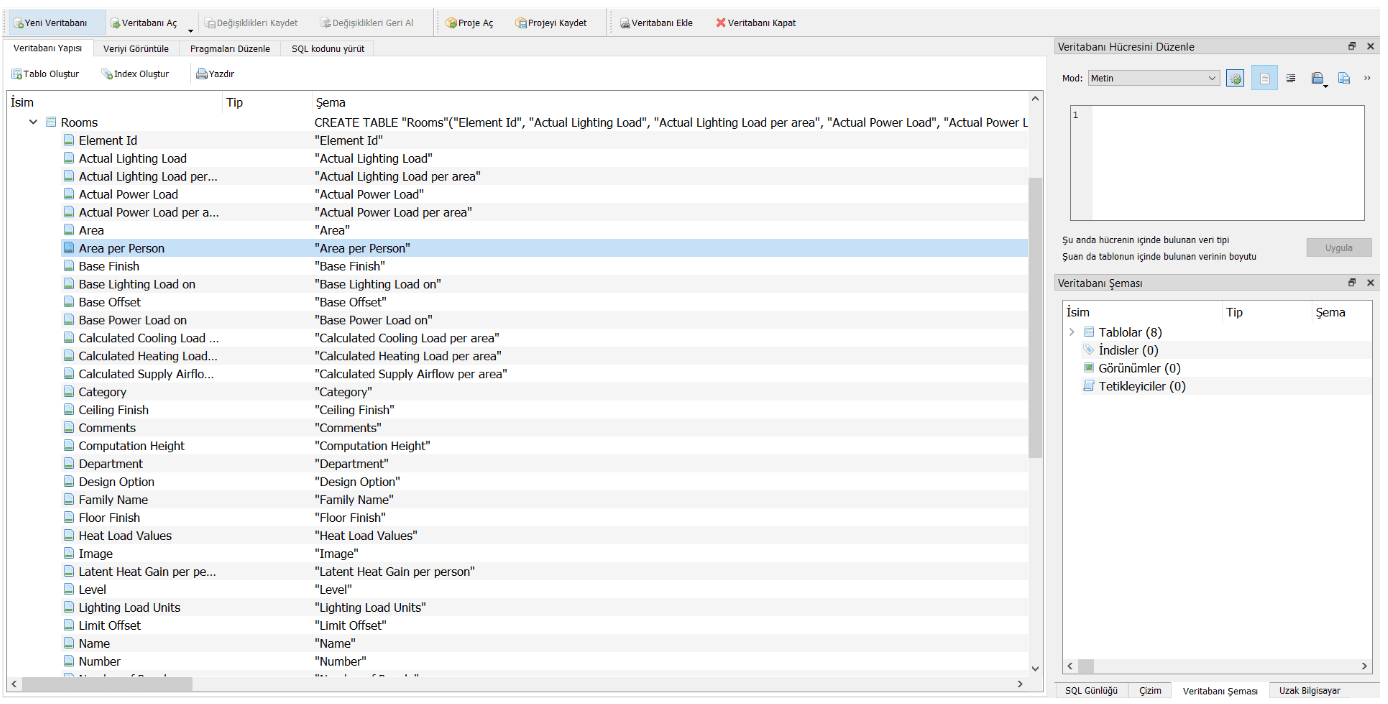Viewport: 1388px width, 704px height.
Task: Click the Tip column header in main tree
Action: (267, 102)
